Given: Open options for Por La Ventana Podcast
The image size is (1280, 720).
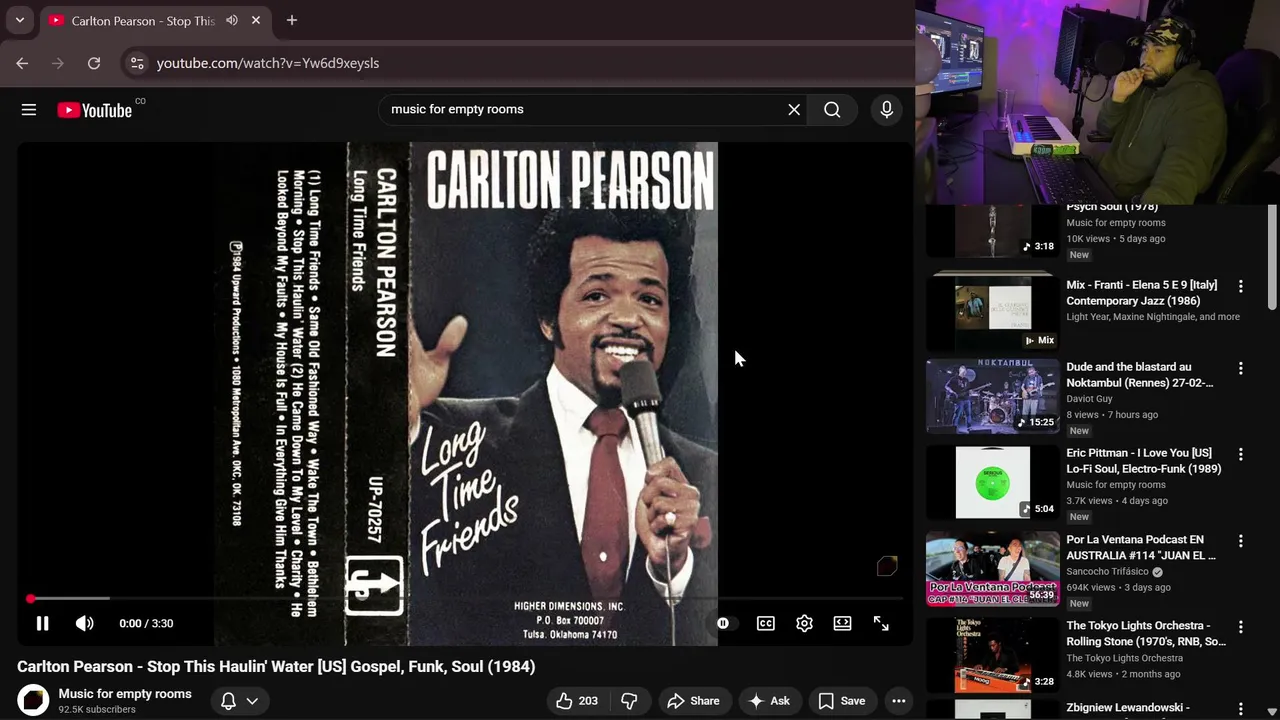Looking at the screenshot, I should [x=1241, y=541].
